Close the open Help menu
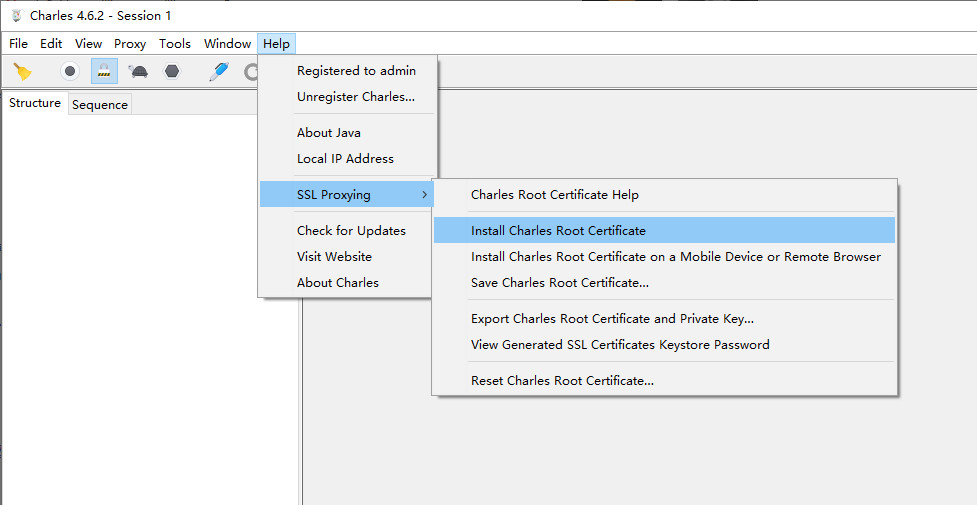The height and width of the screenshot is (505, 977). point(276,44)
